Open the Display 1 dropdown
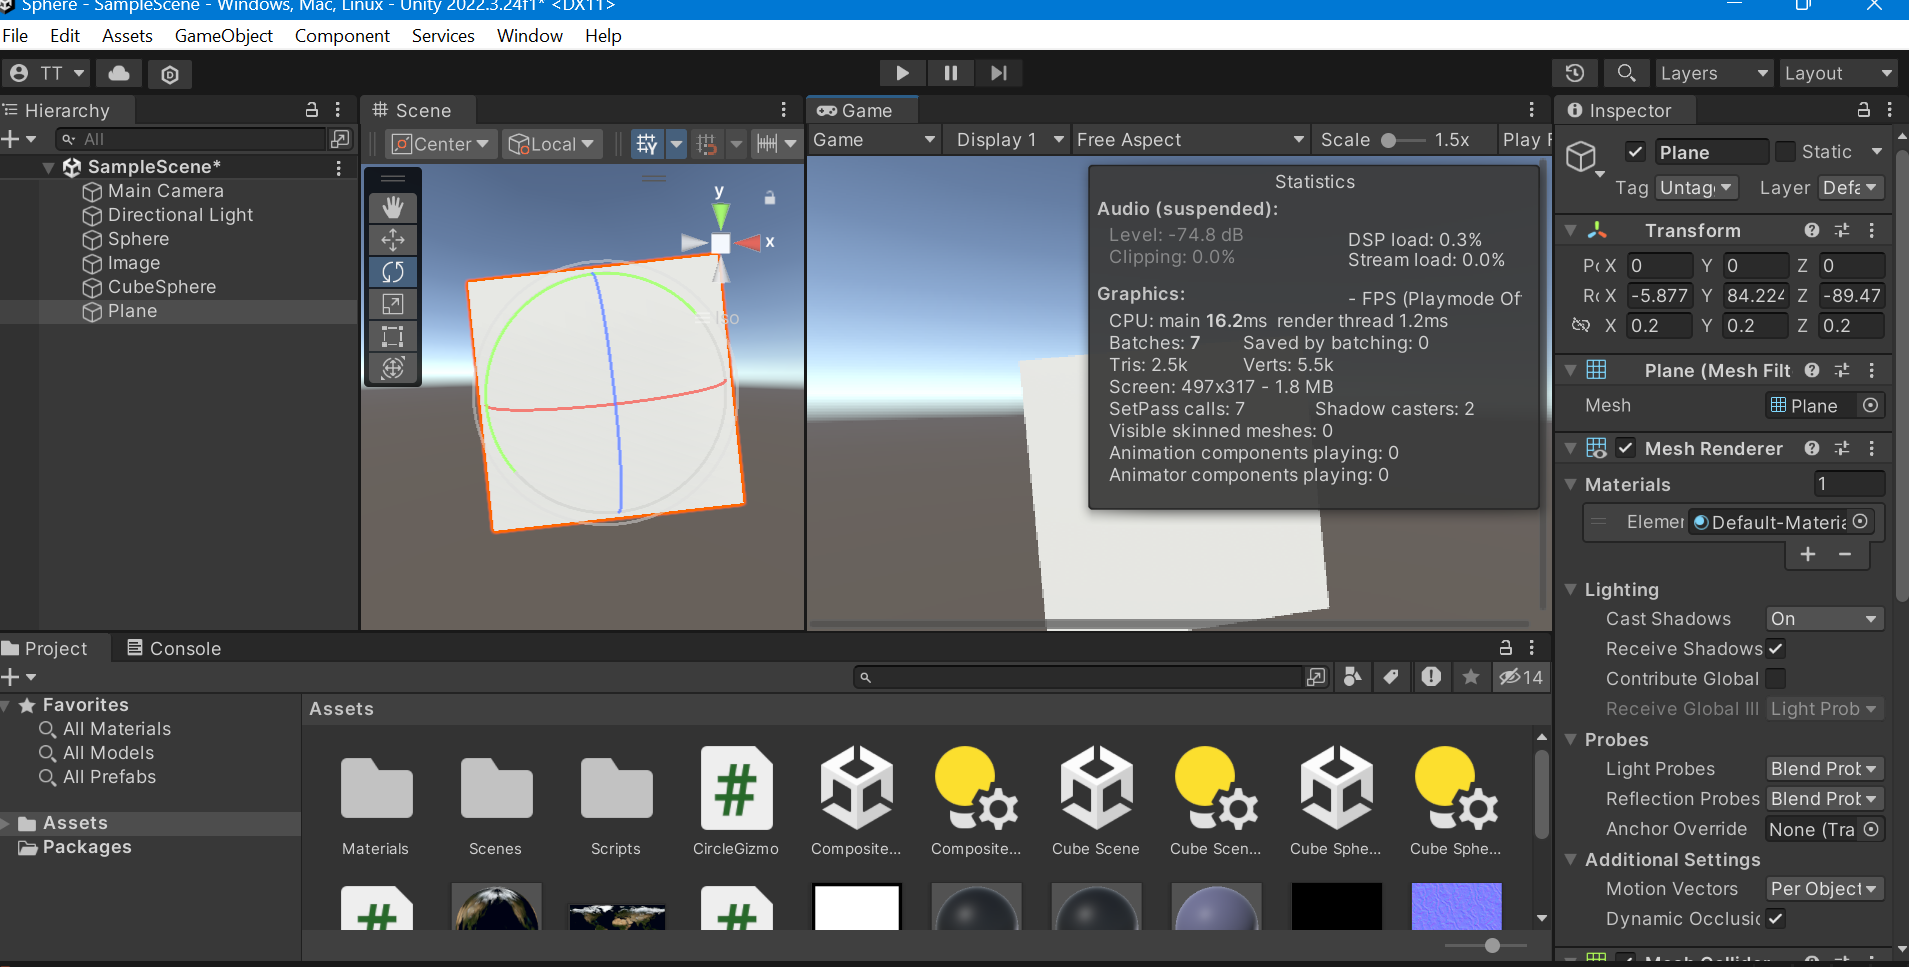This screenshot has height=967, width=1909. [x=1008, y=140]
